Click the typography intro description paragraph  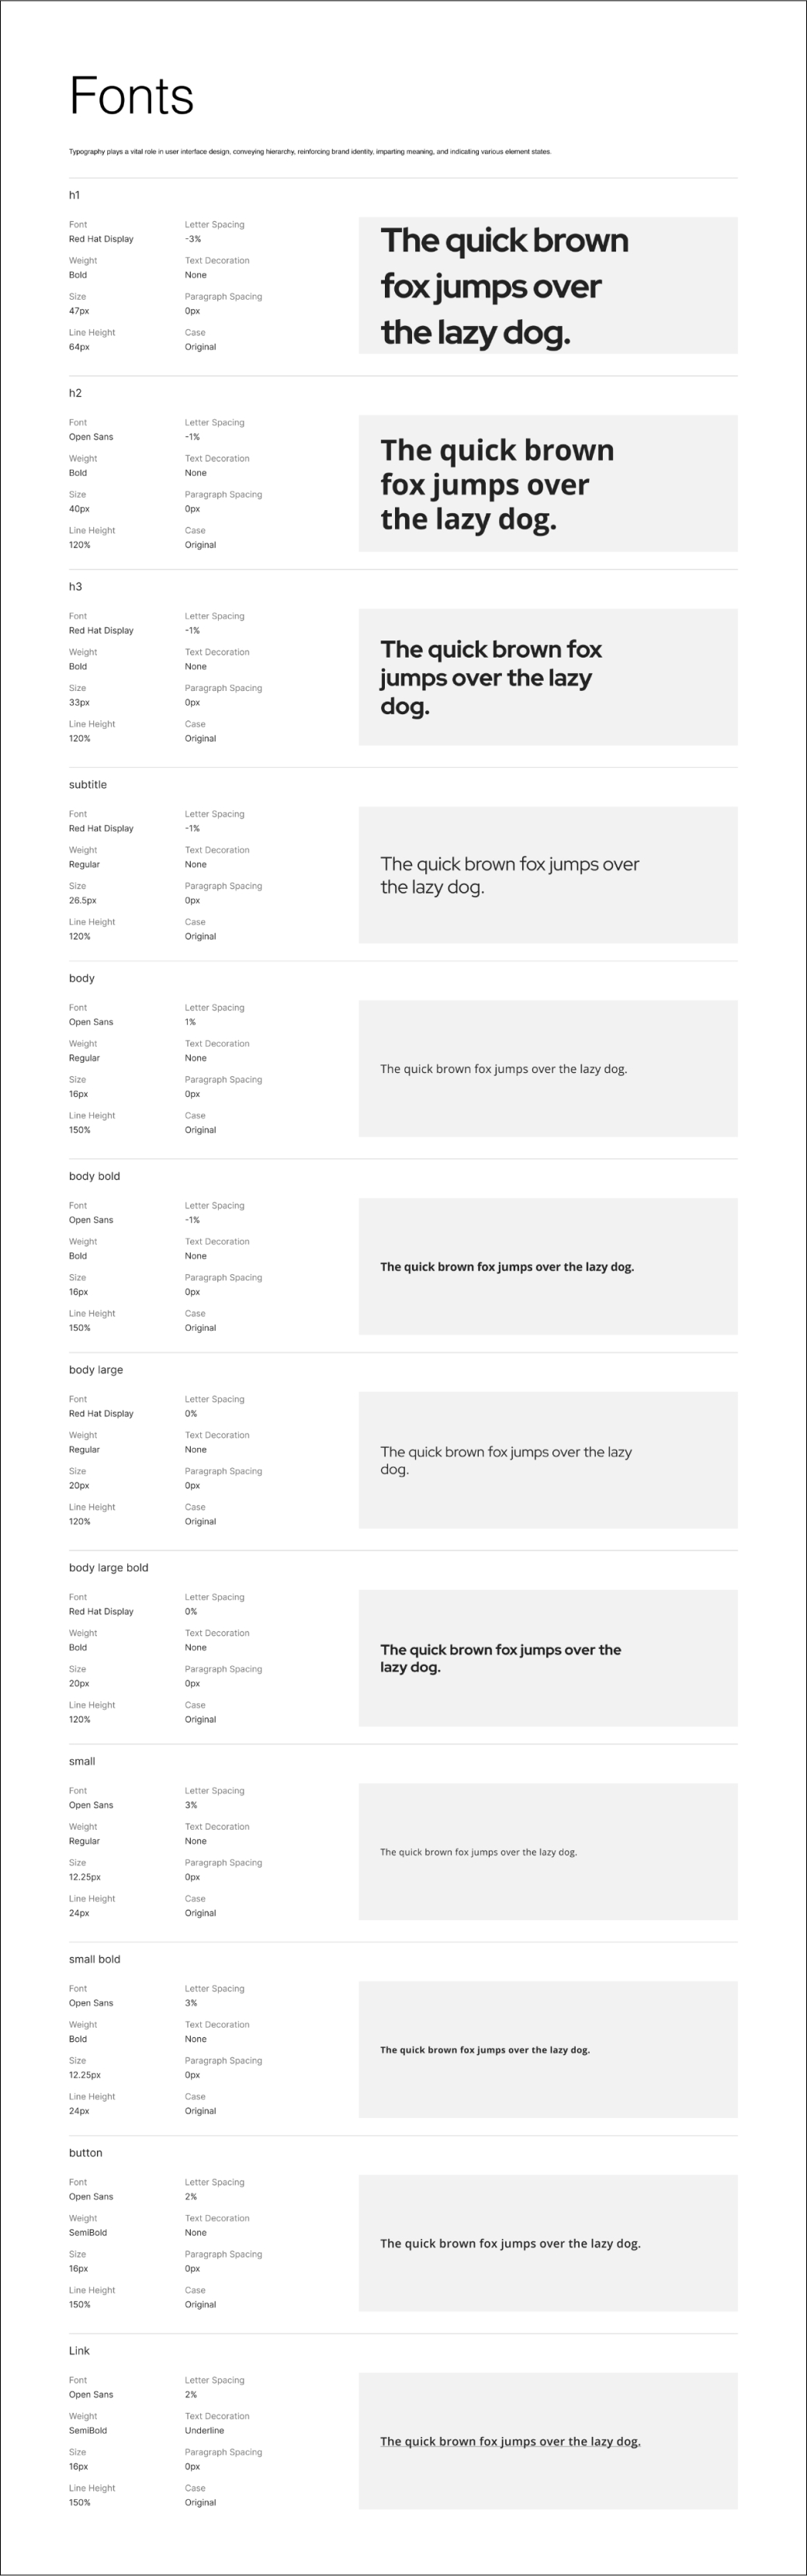[310, 152]
